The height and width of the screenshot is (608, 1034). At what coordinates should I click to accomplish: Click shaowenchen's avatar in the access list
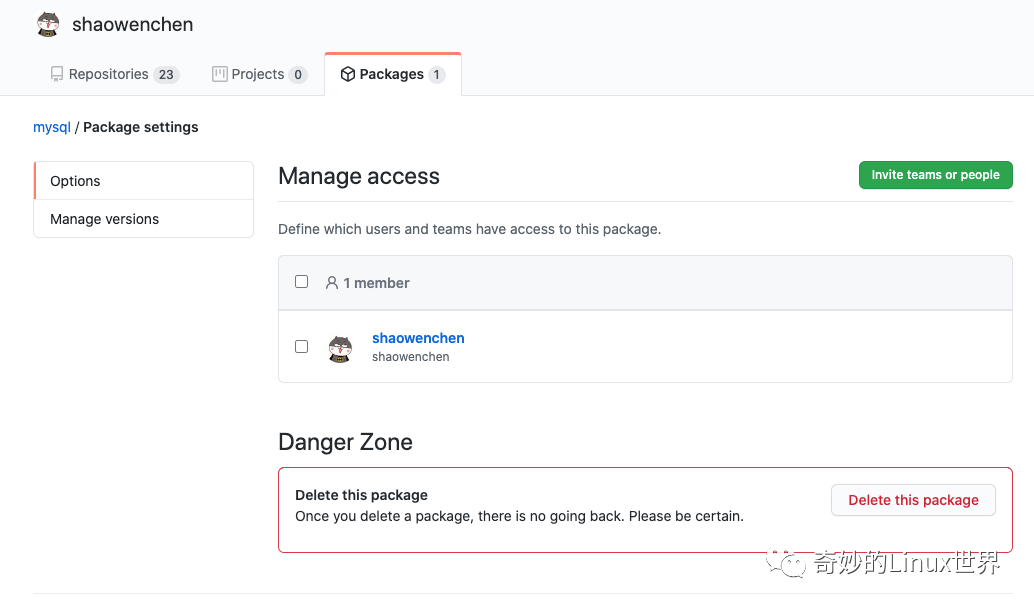(340, 347)
